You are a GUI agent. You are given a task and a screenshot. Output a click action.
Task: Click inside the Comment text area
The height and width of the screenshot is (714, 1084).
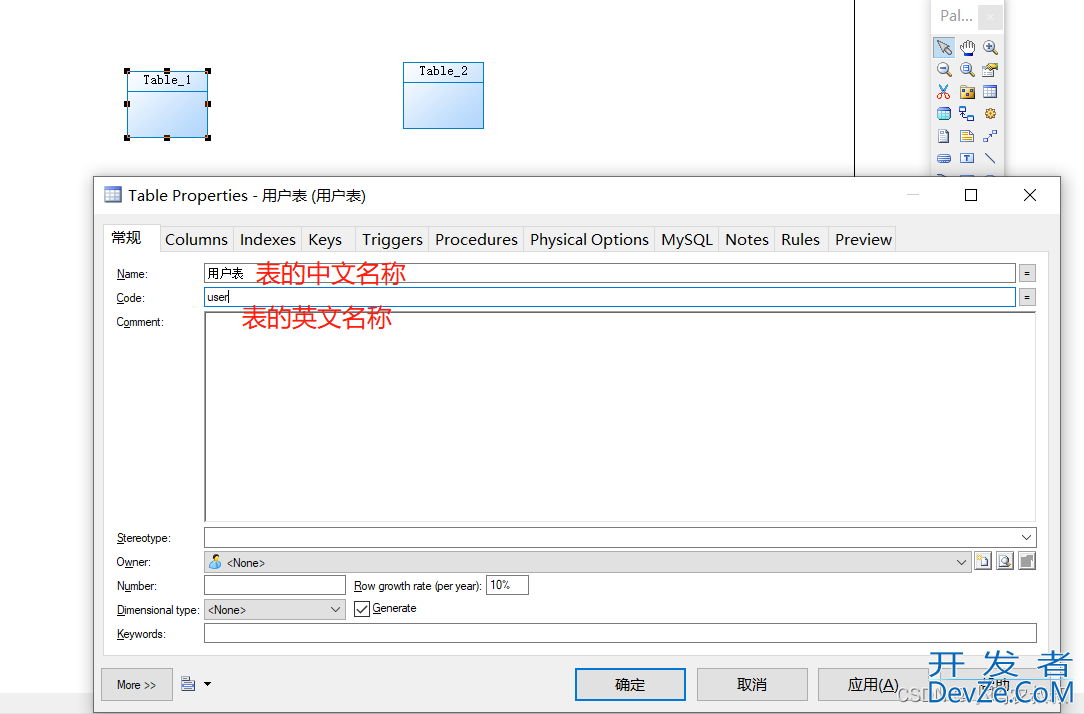[620, 417]
